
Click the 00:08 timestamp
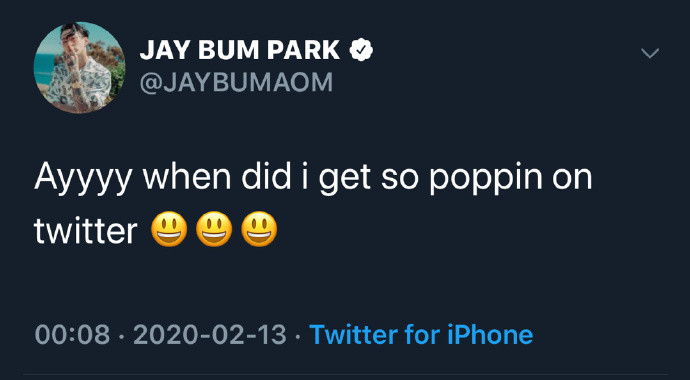pos(72,335)
